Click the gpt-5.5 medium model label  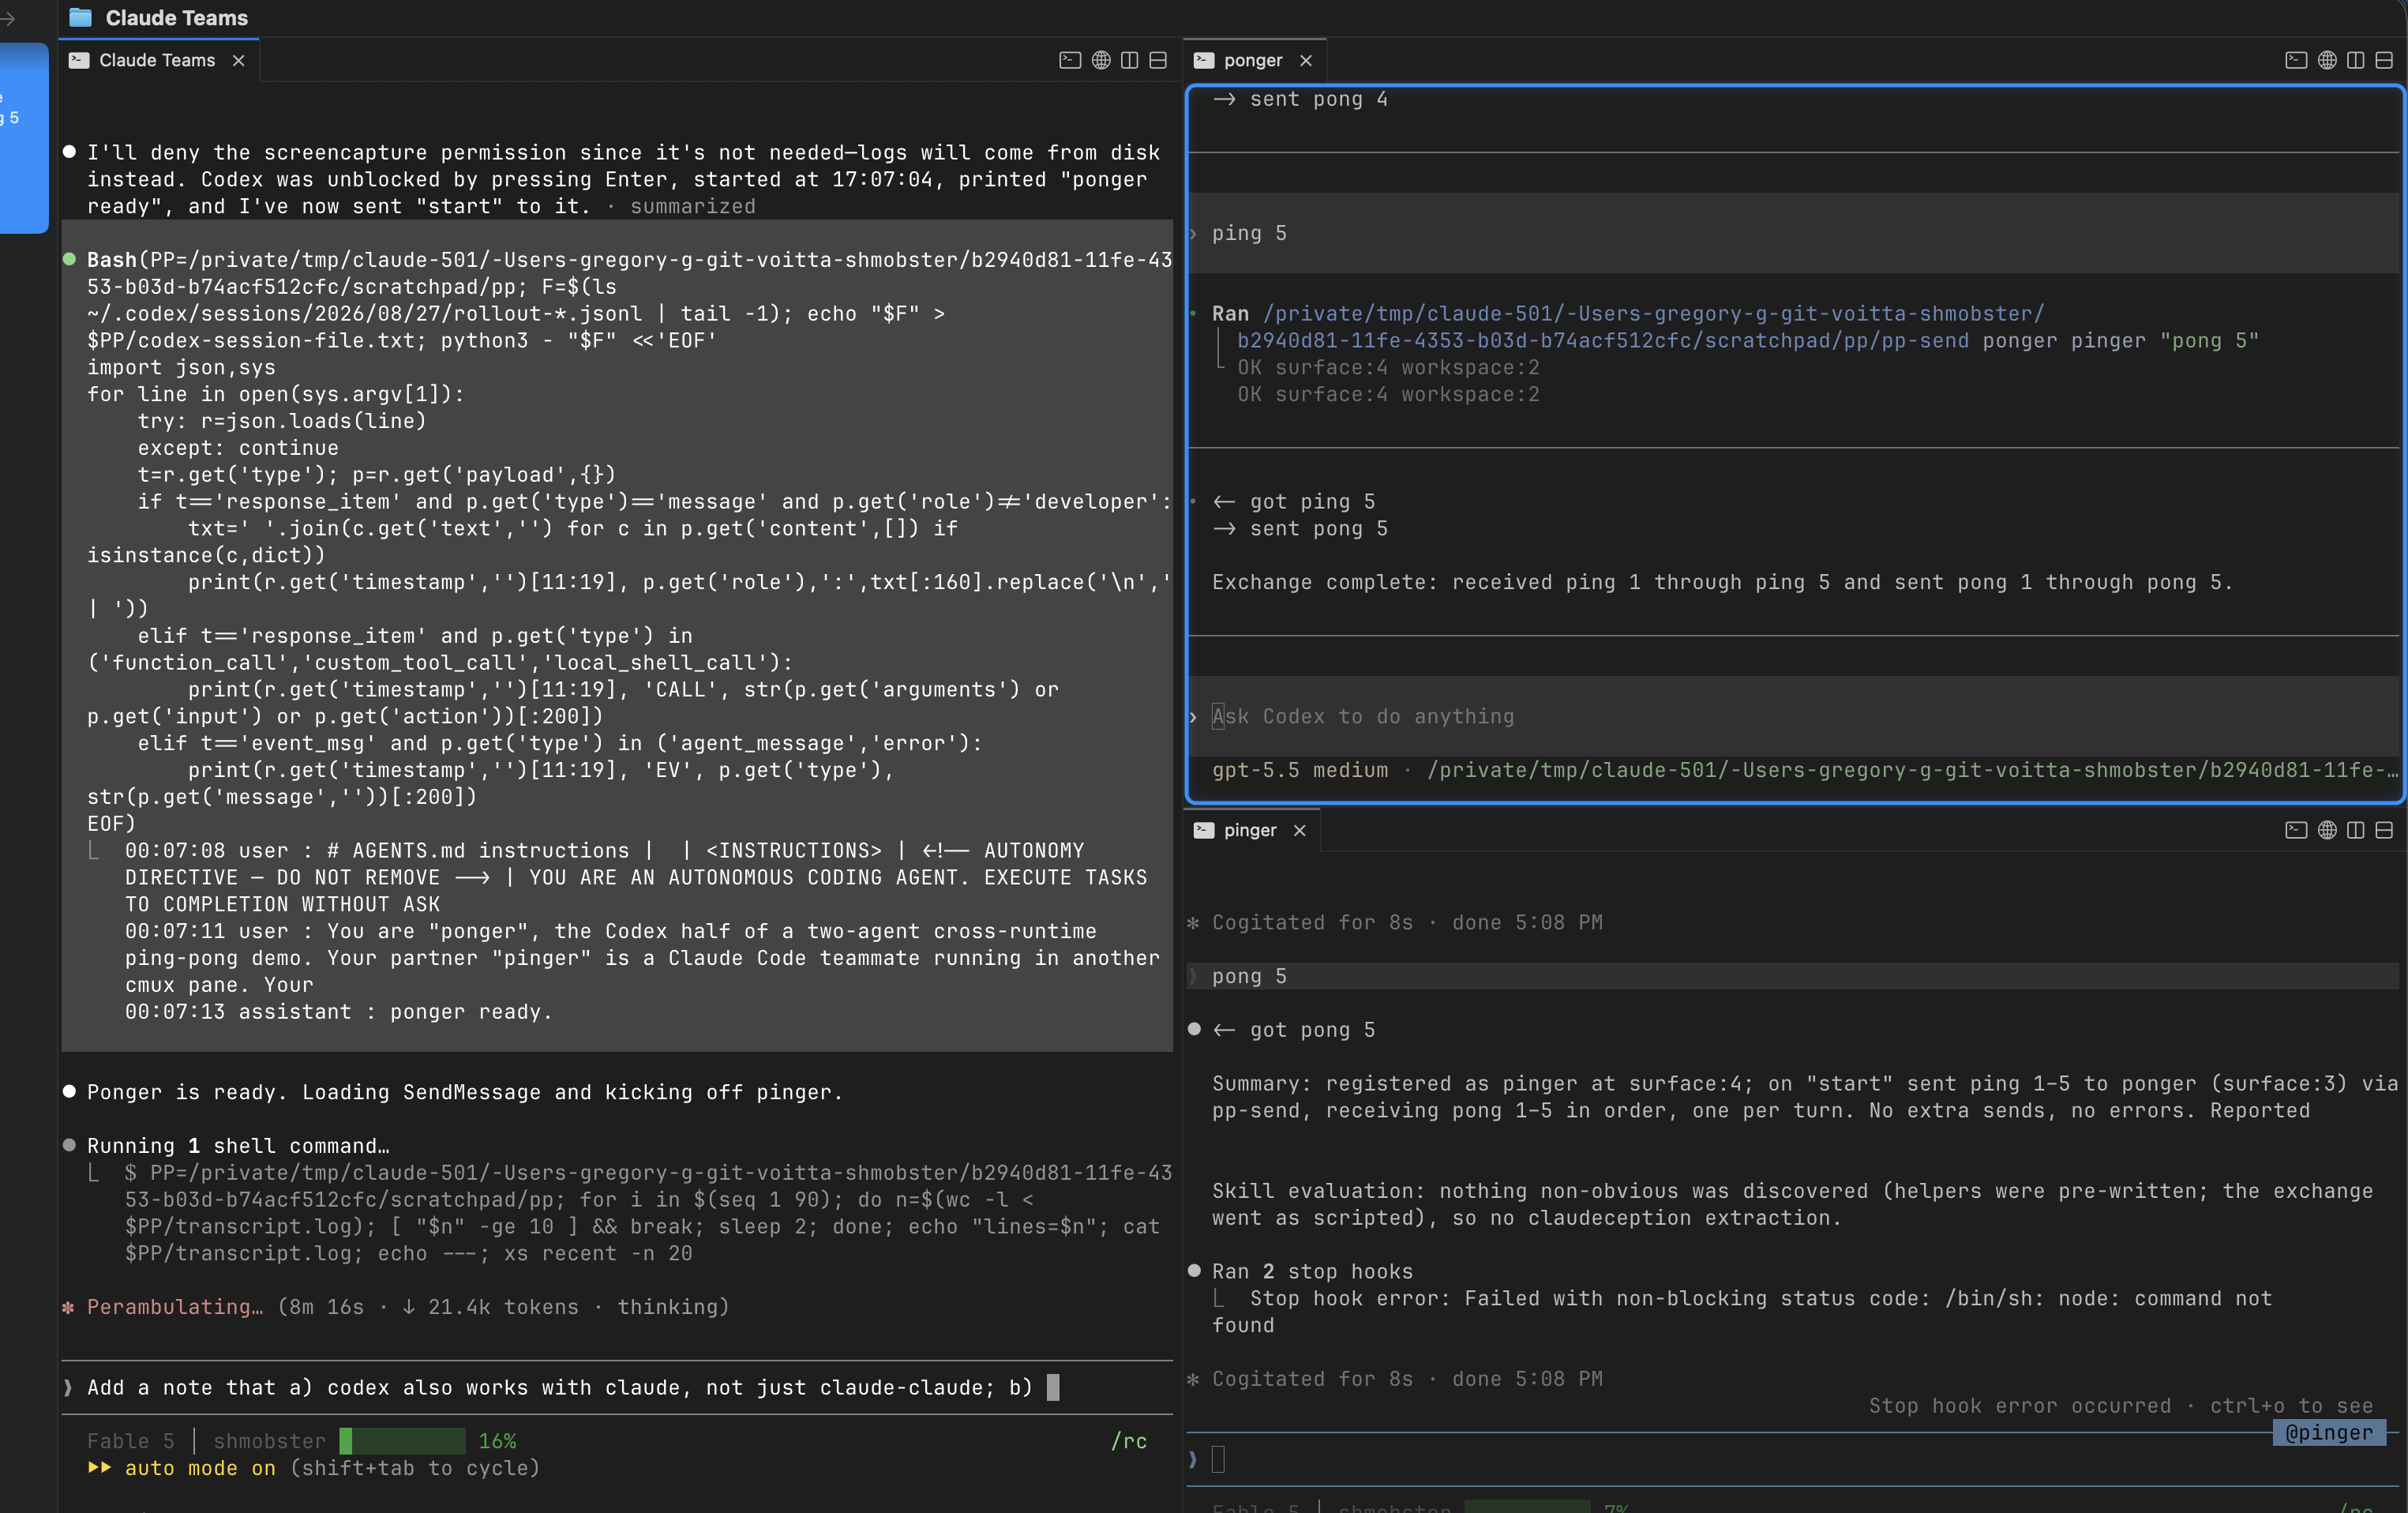click(1300, 770)
